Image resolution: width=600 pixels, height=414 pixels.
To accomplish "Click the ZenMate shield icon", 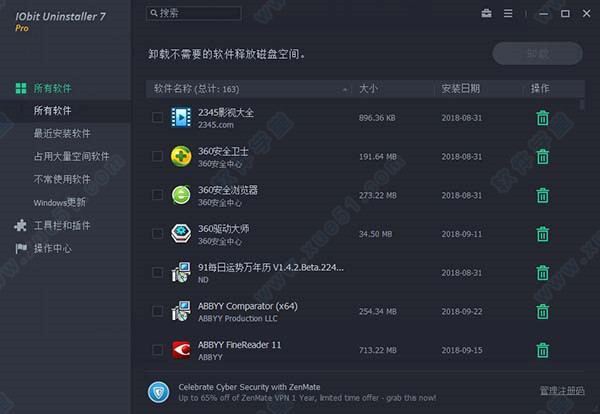I will pos(158,392).
